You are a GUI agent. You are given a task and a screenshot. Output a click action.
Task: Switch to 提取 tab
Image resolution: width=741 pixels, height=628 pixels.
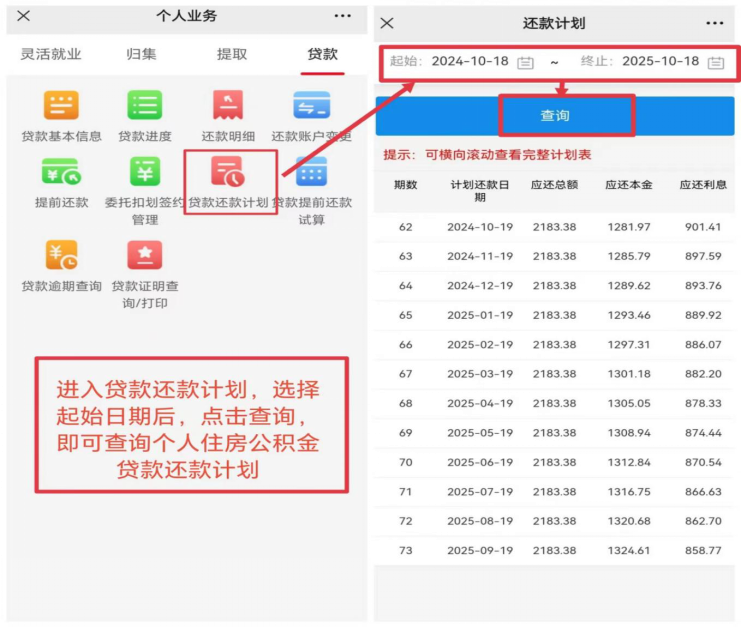tap(232, 54)
